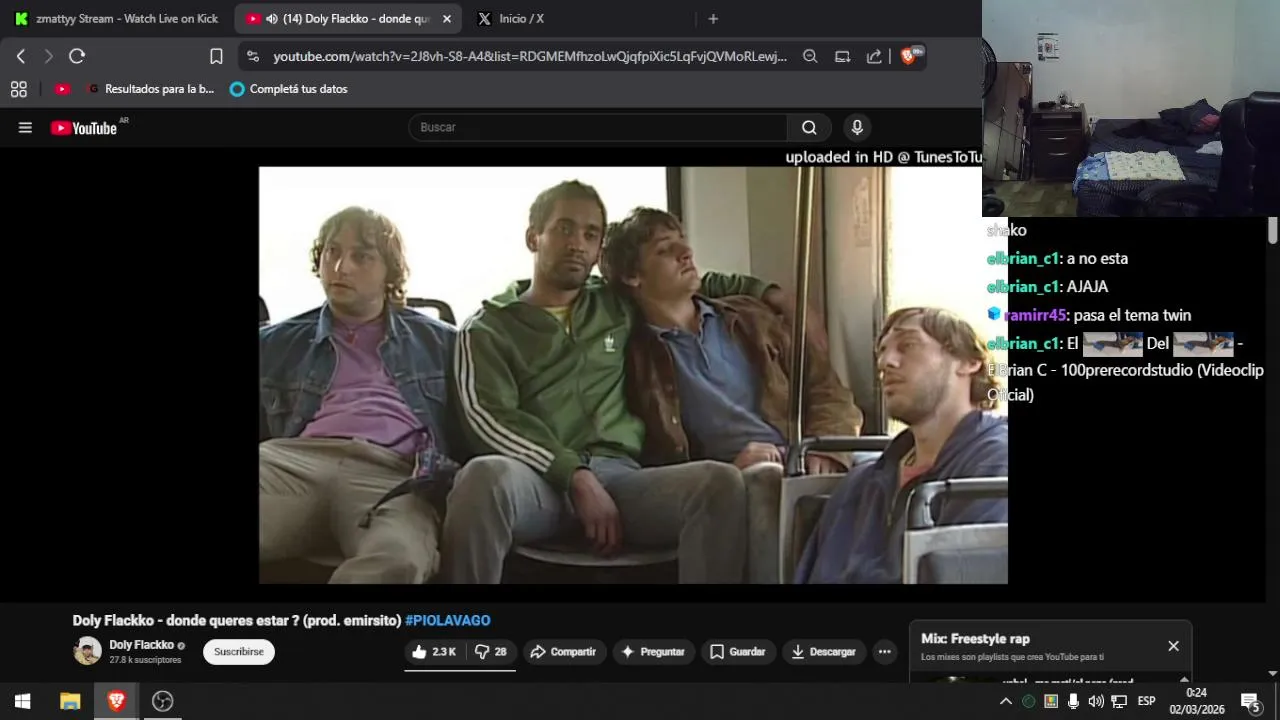Click the system tray microphone icon
The image size is (1280, 720).
click(x=1073, y=701)
